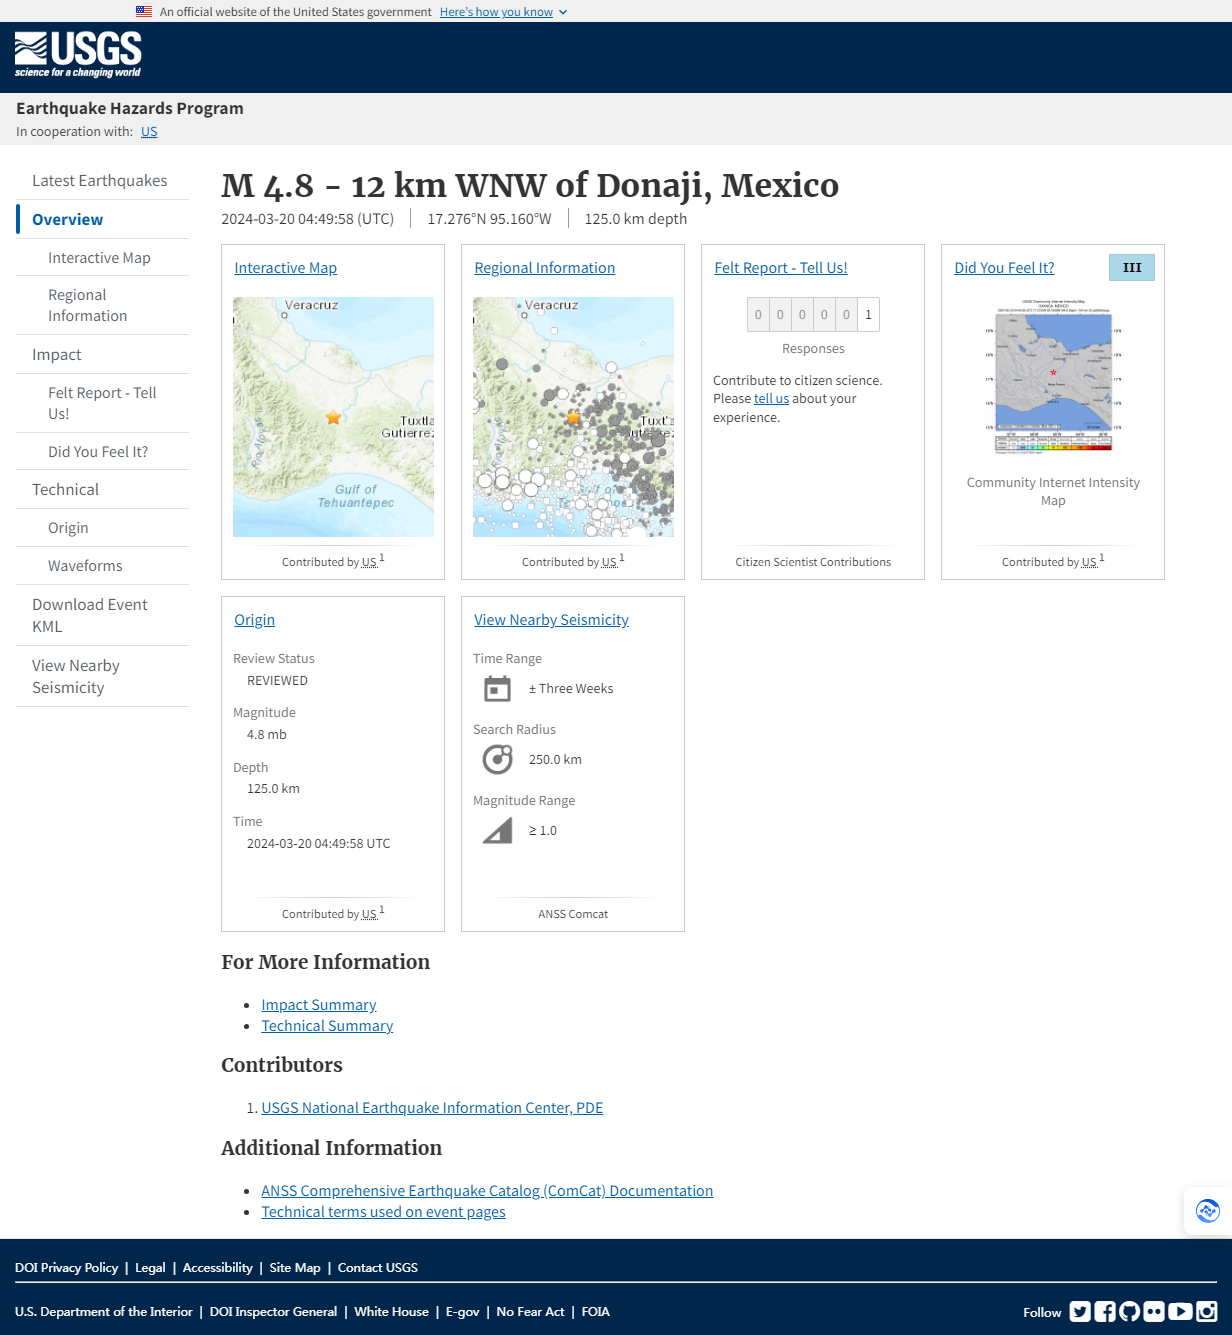
Task: Open Impact Summary link
Action: [x=319, y=1005]
